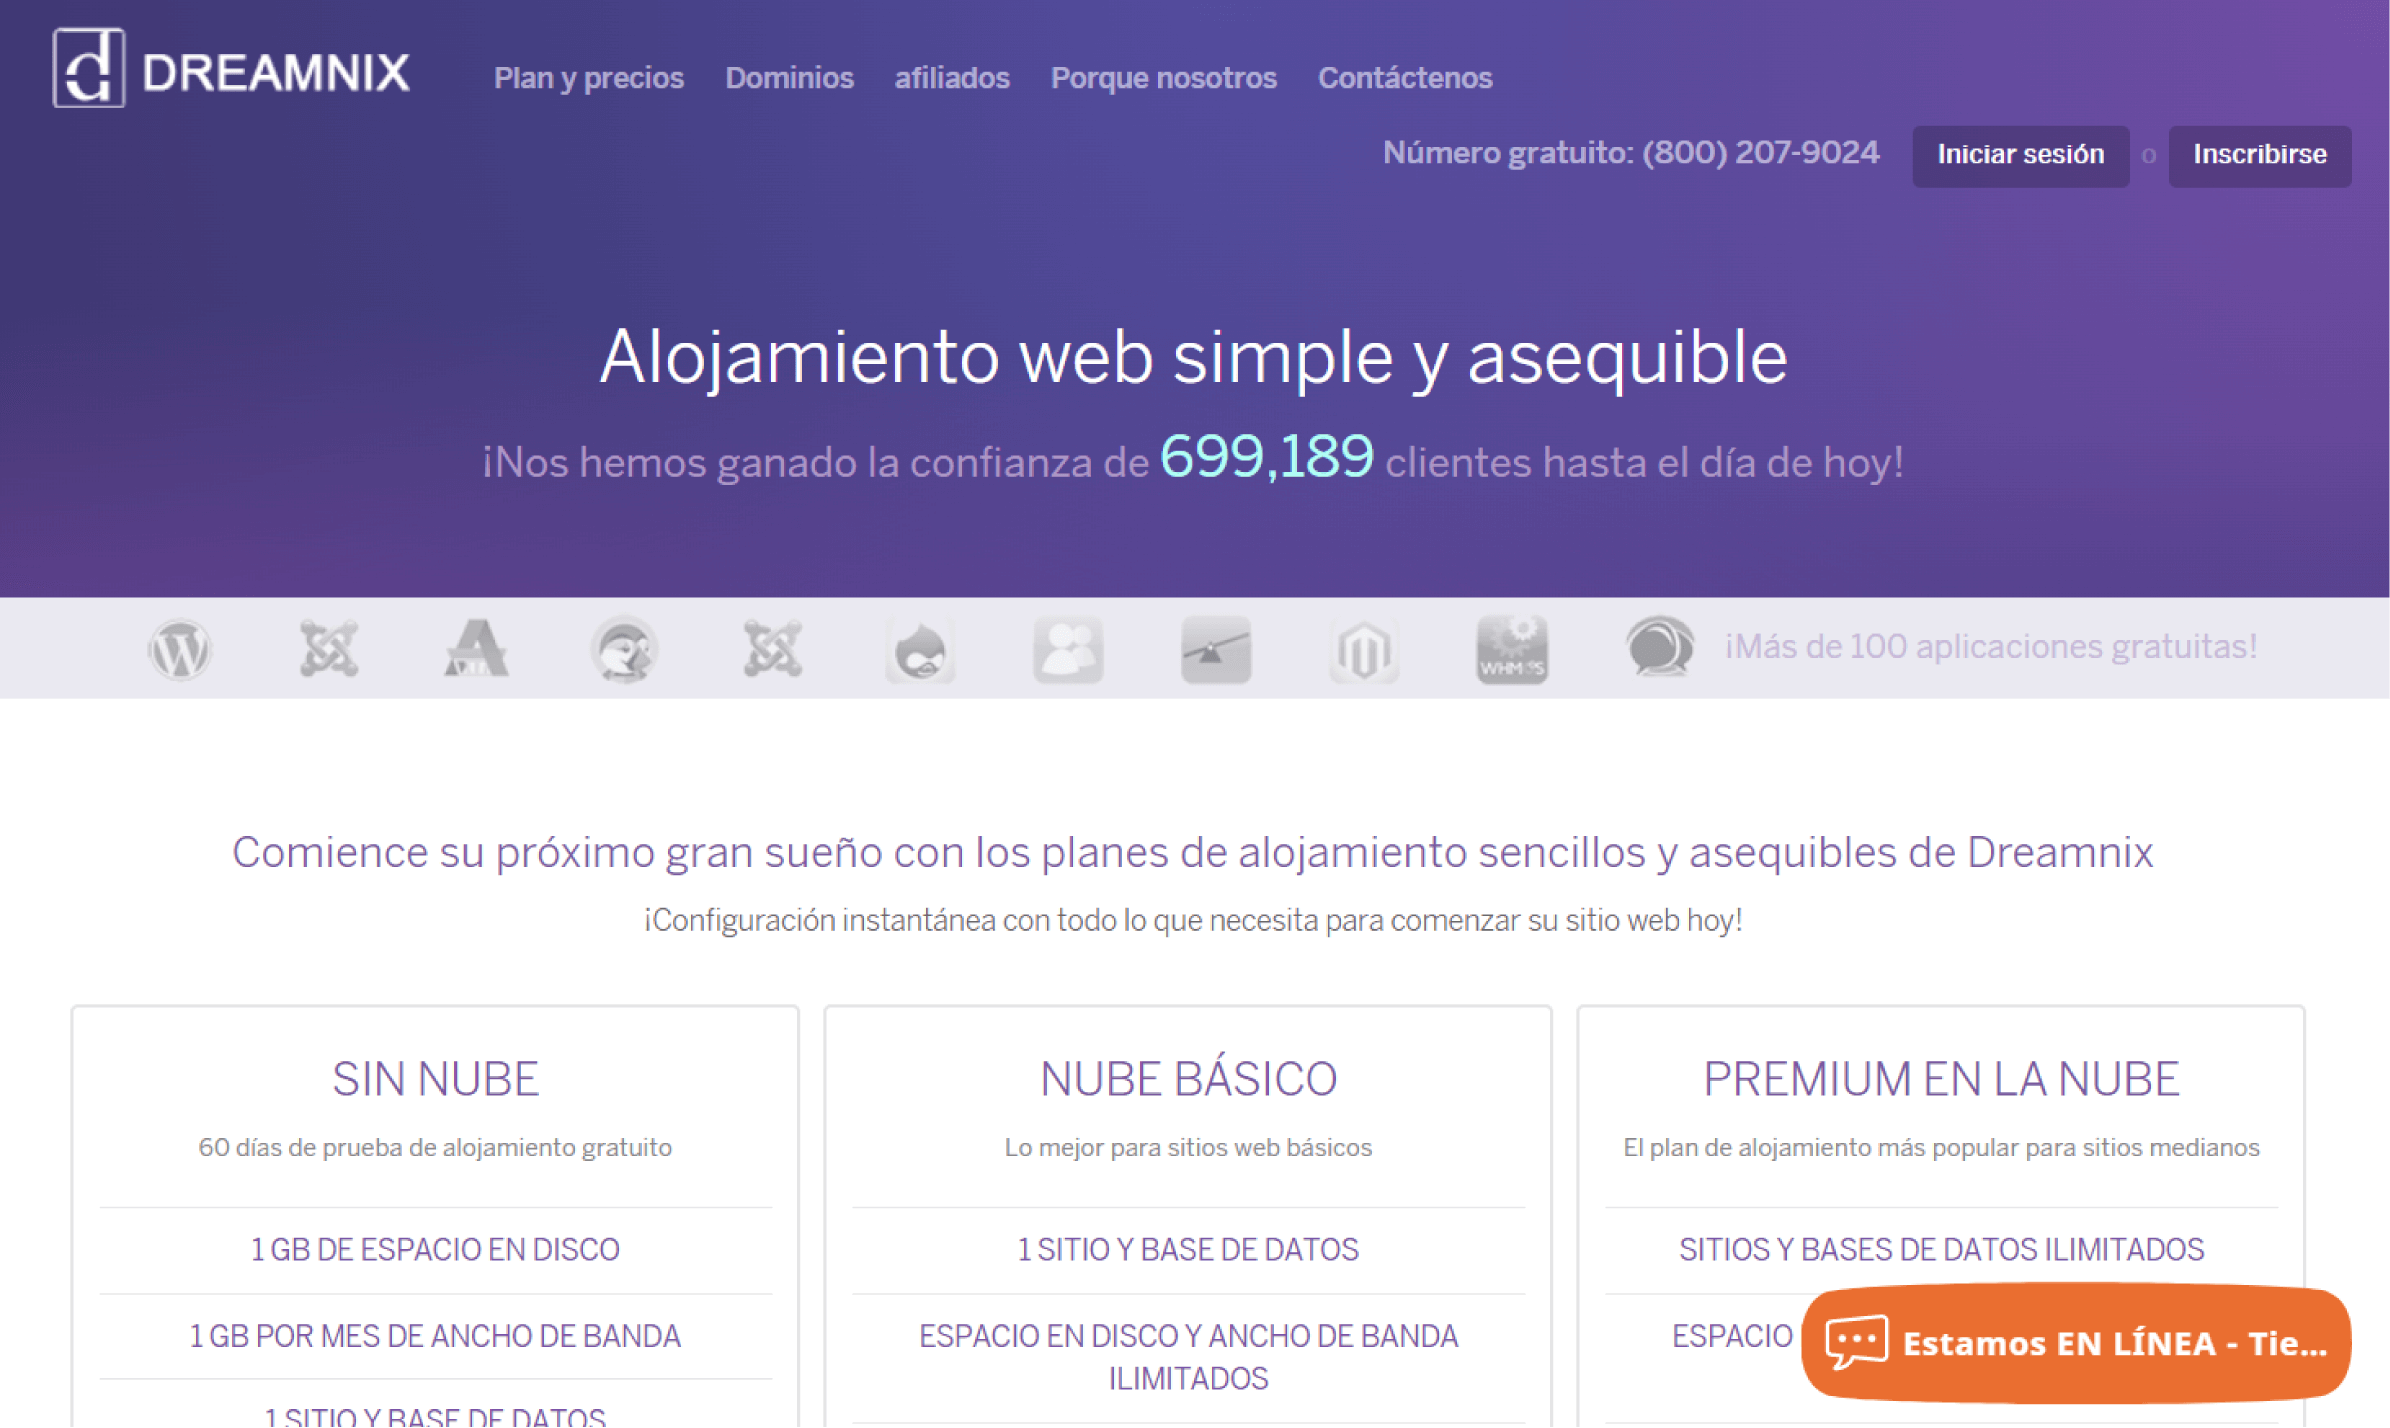Click the 'Iniciar sesión' button
2390x1428 pixels.
click(x=2021, y=155)
